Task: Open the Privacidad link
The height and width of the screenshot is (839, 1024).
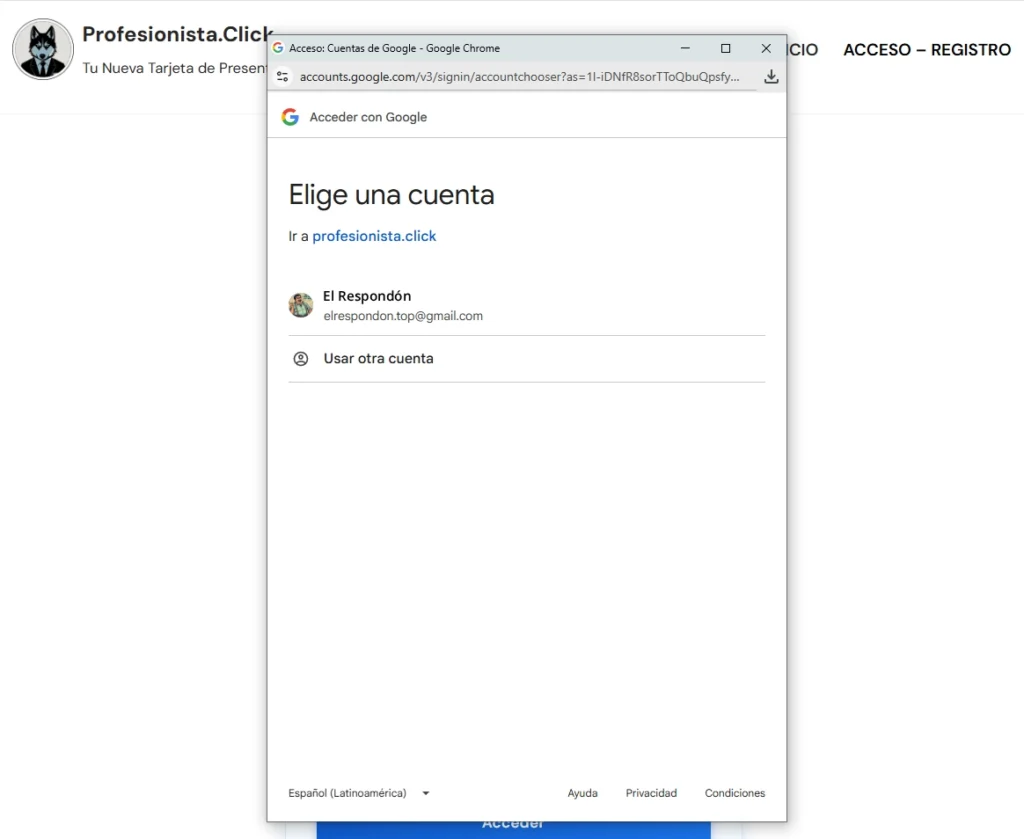Action: tap(651, 793)
